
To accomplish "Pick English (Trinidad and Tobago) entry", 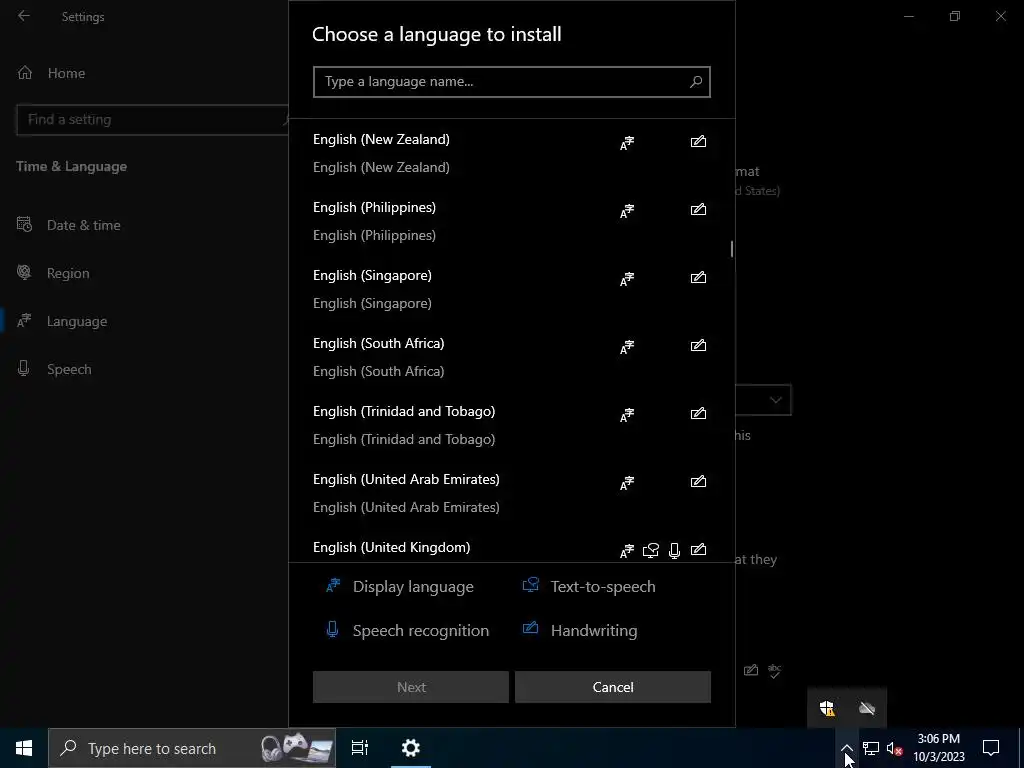I will pyautogui.click(x=511, y=425).
